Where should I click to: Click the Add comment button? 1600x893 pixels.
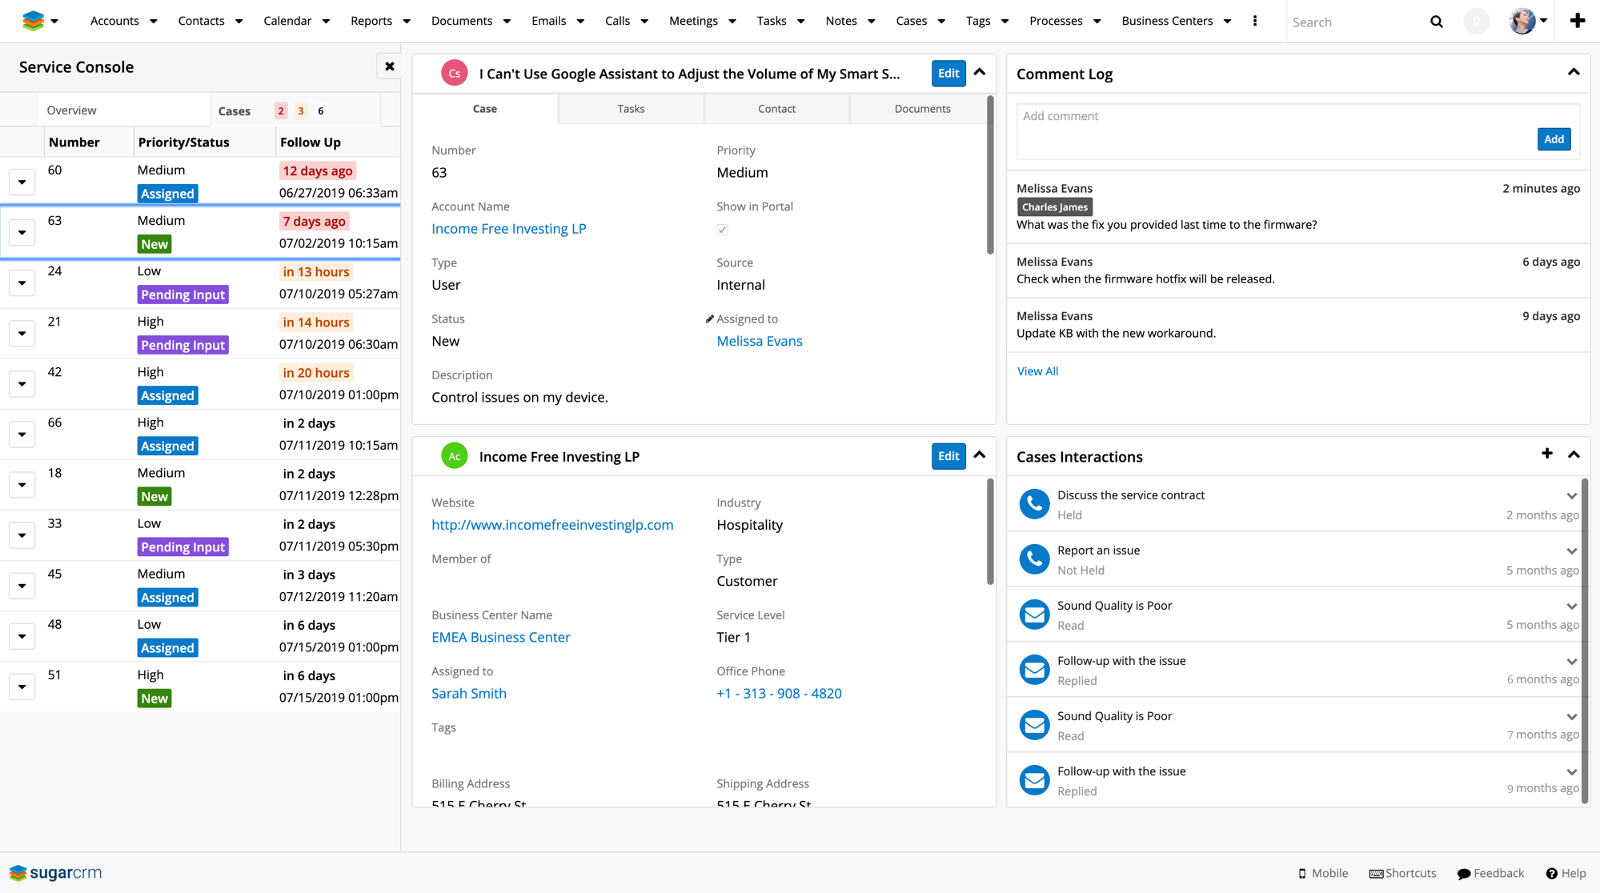[1553, 139]
